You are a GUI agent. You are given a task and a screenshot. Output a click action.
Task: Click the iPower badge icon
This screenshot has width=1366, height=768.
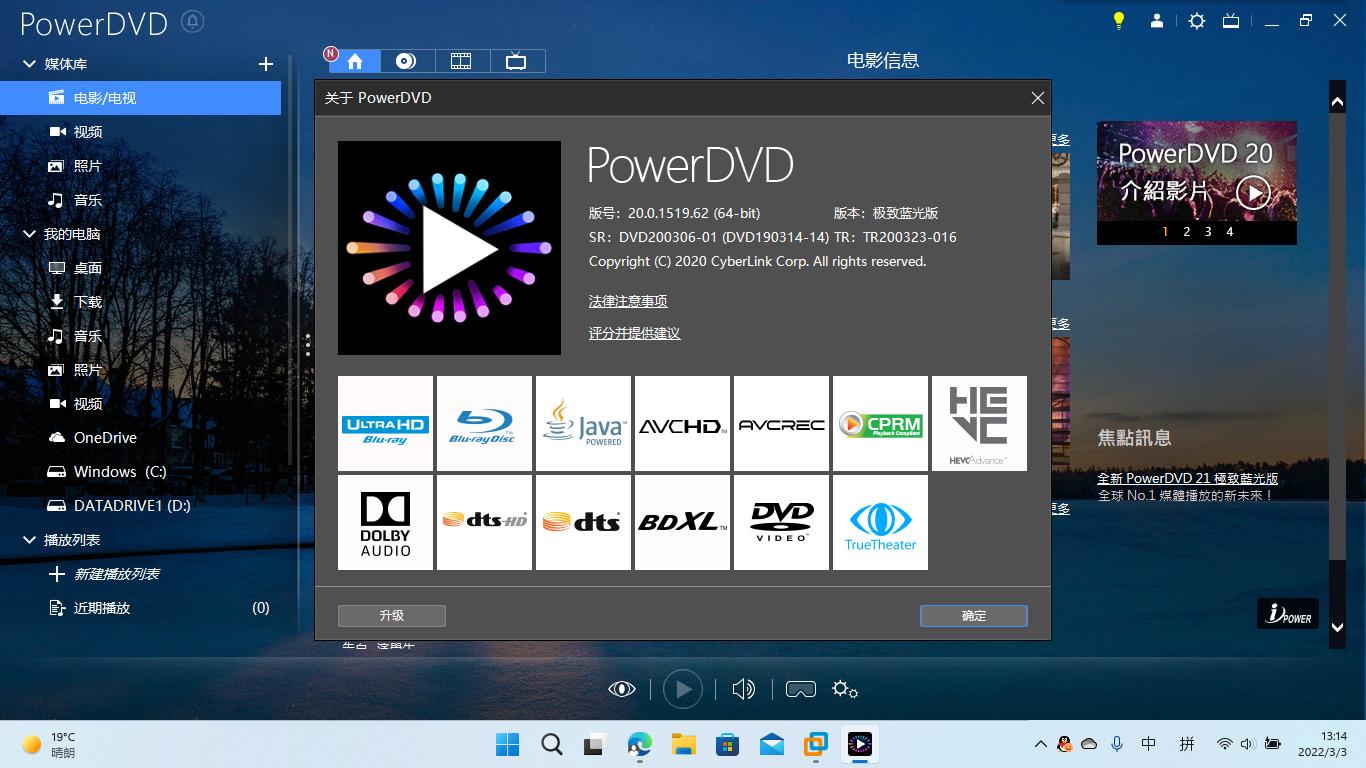(x=1288, y=614)
